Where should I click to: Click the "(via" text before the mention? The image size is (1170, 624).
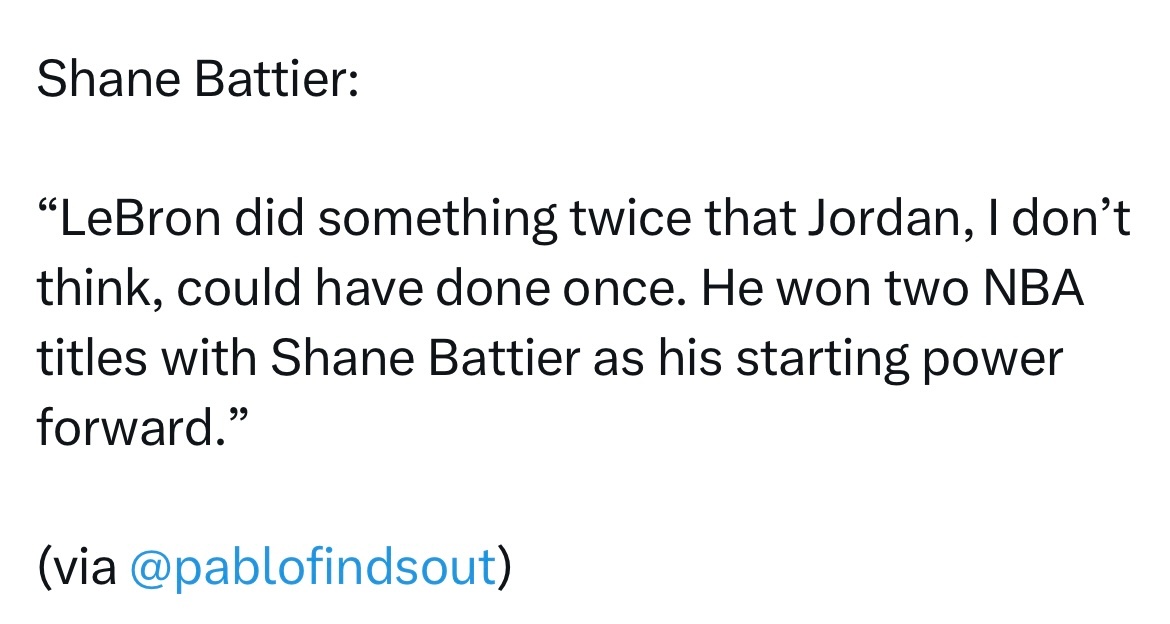click(78, 567)
